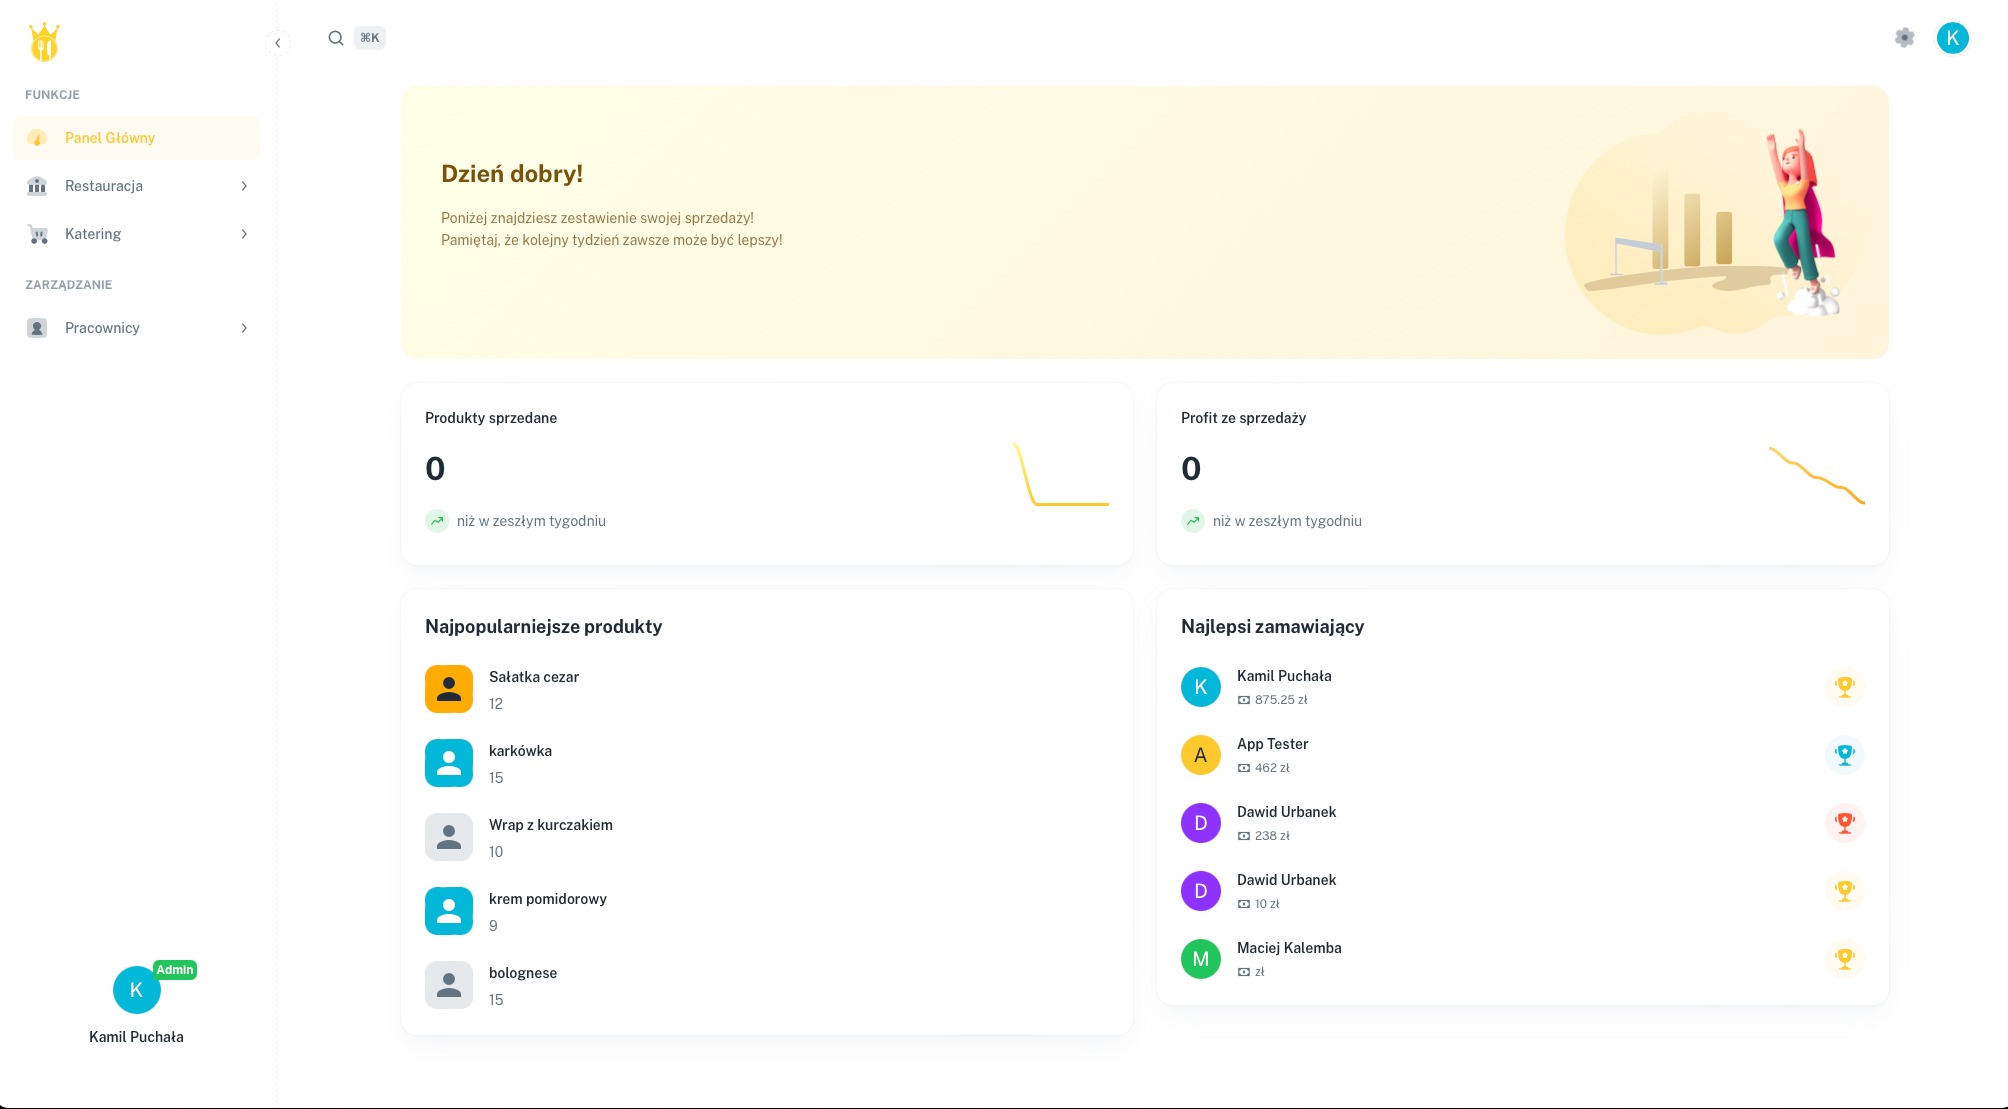
Task: Click the crown logo in the sidebar
Action: [45, 41]
